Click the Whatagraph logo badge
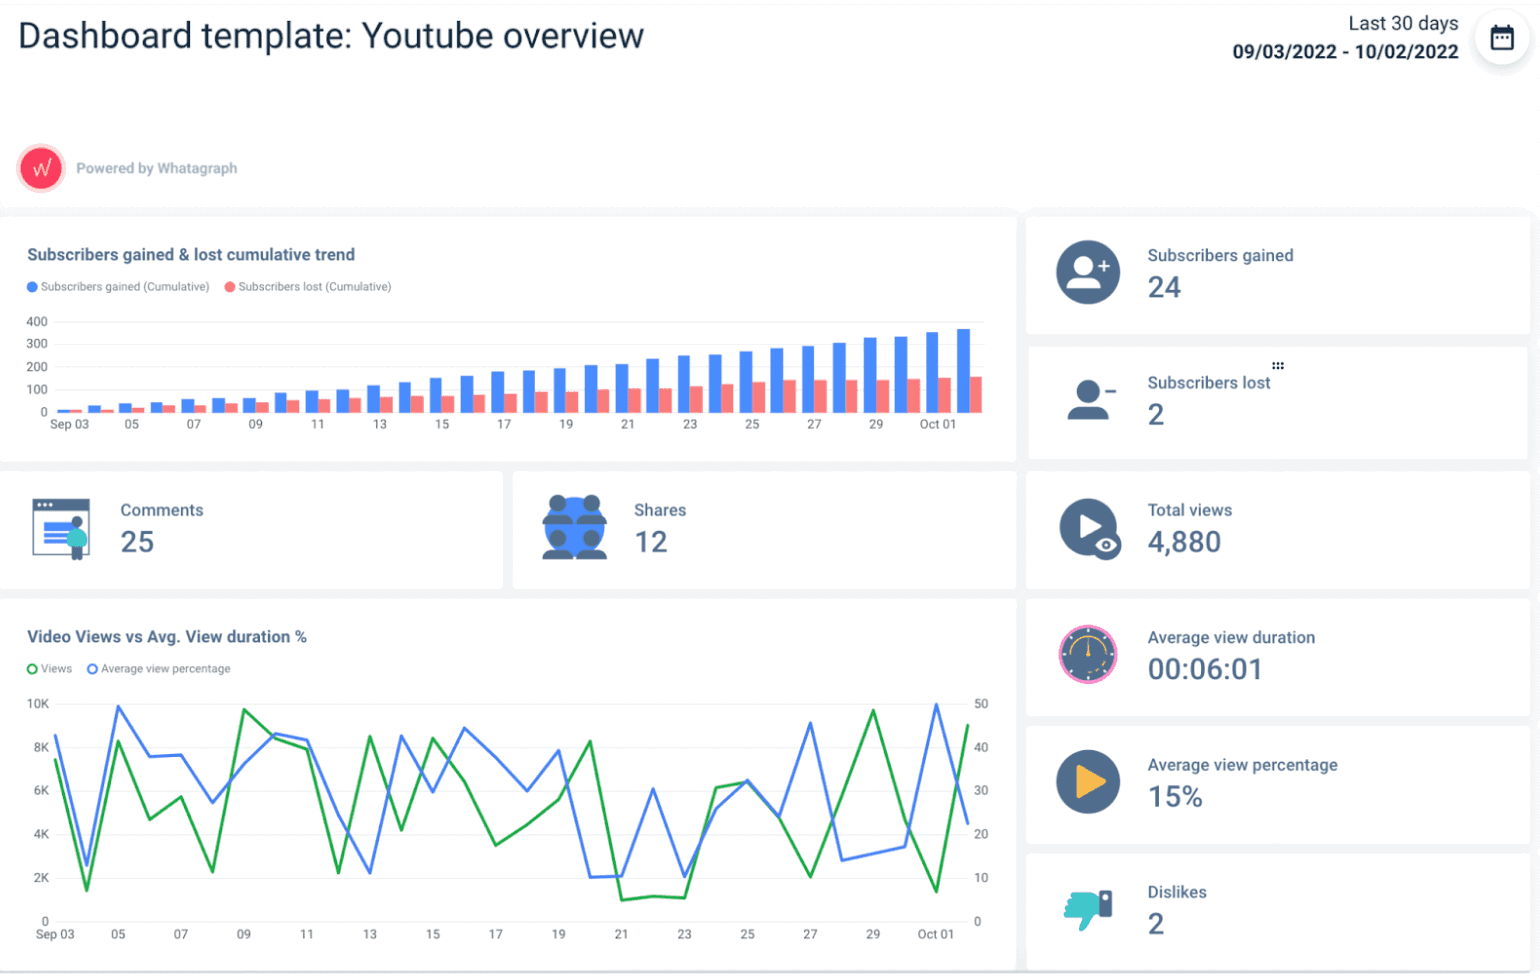 (x=40, y=168)
